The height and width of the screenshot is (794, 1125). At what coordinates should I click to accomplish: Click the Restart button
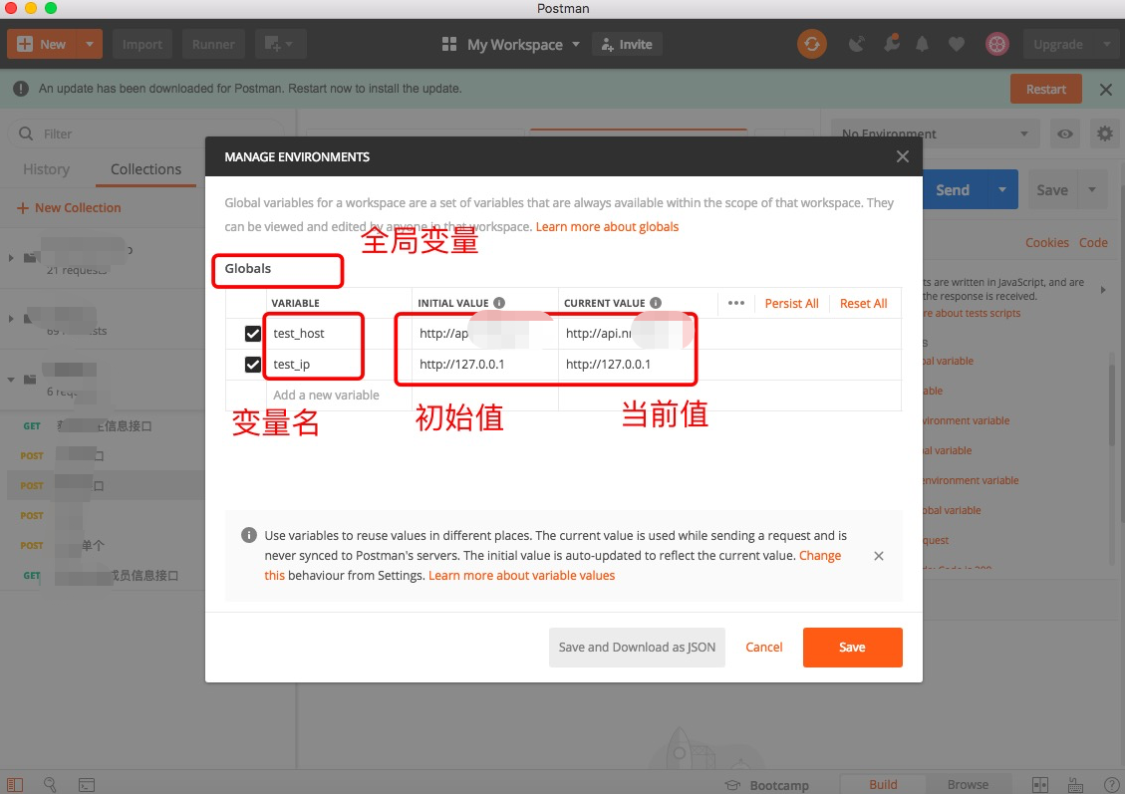(1045, 90)
